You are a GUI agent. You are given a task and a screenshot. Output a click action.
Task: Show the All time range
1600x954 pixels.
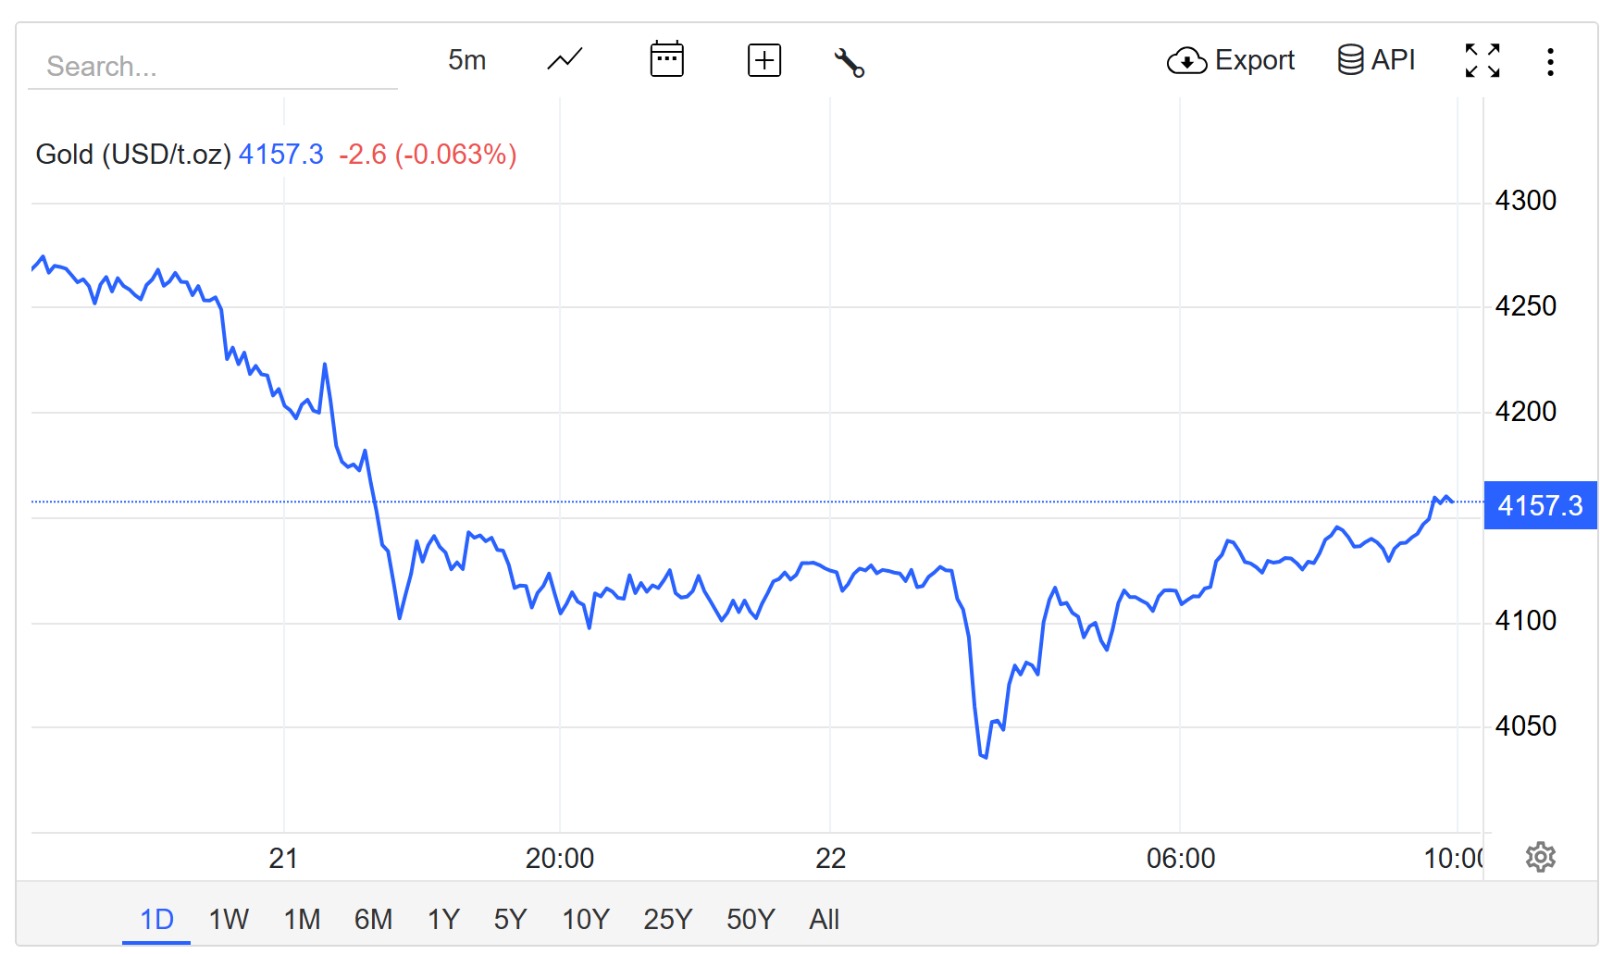click(x=824, y=919)
